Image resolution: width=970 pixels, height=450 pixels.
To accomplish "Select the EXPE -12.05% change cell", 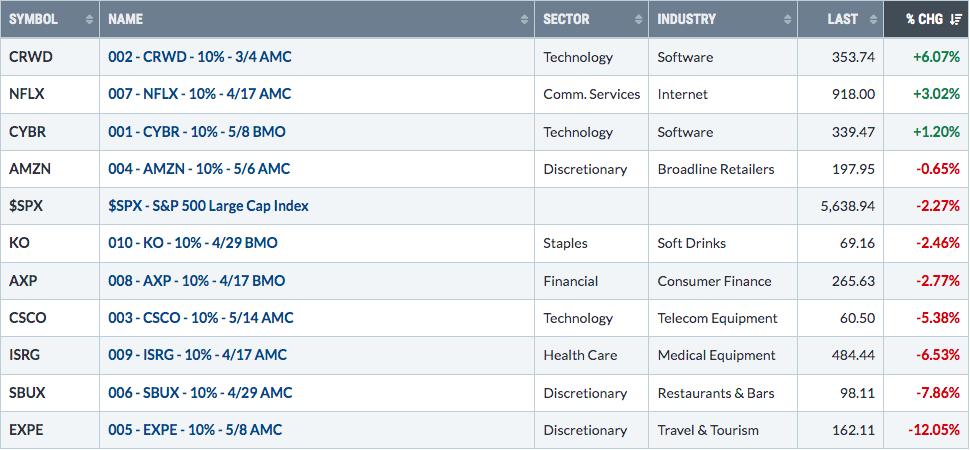I will pyautogui.click(x=927, y=430).
